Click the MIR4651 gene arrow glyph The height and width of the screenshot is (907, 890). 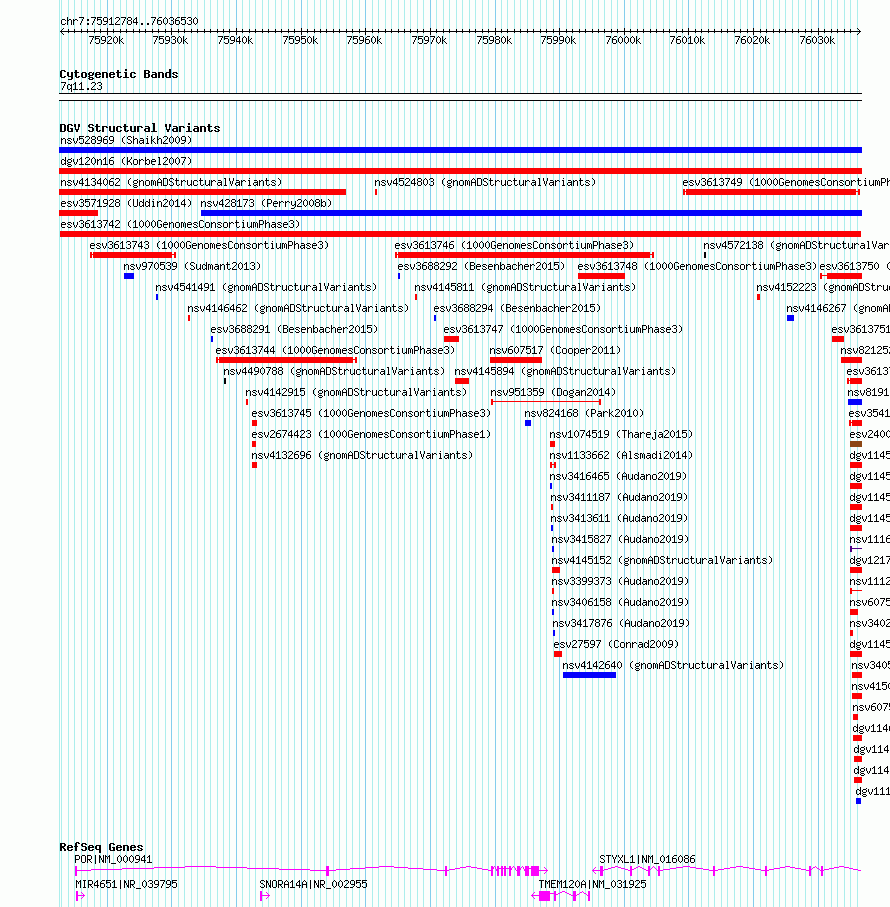coord(80,896)
